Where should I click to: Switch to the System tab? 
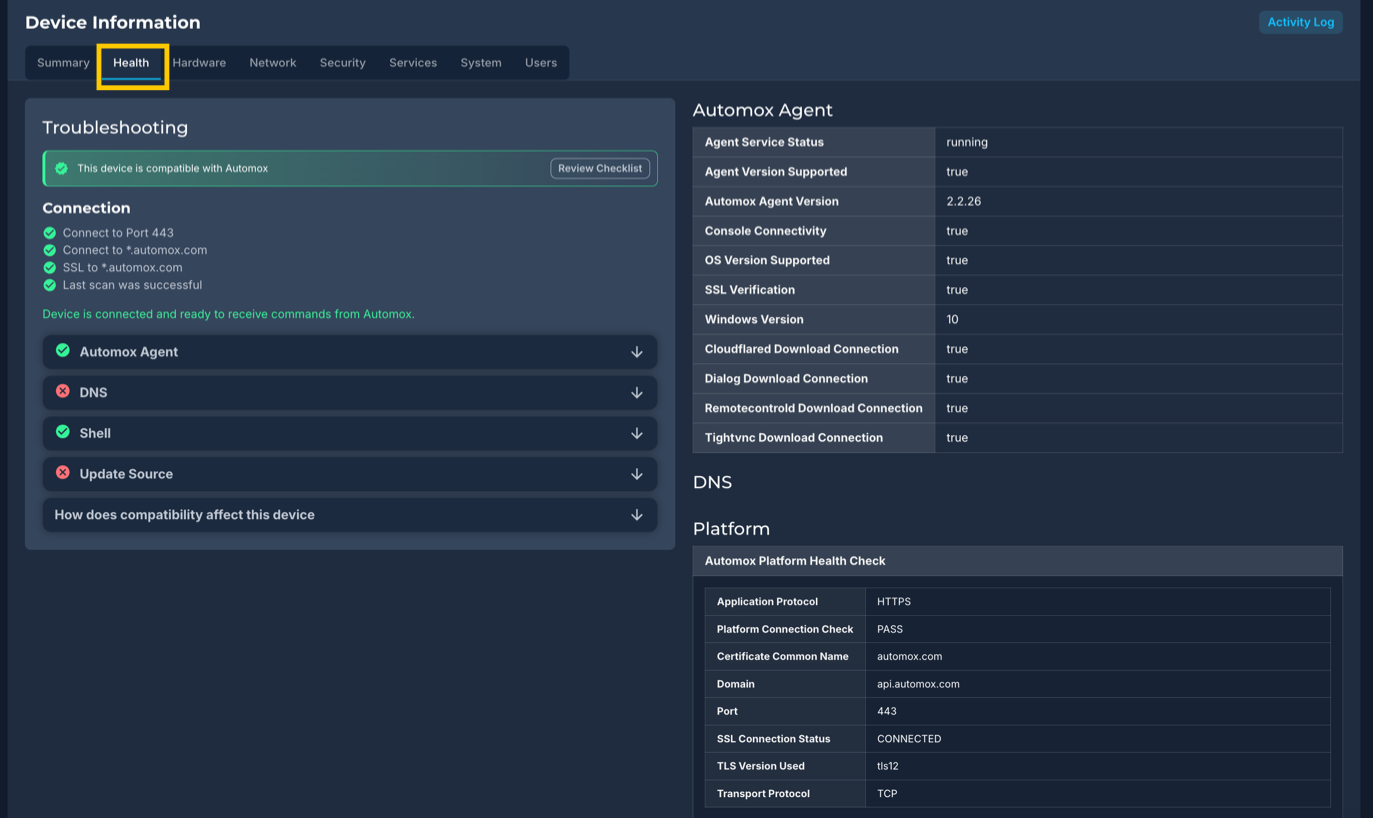pyautogui.click(x=481, y=62)
